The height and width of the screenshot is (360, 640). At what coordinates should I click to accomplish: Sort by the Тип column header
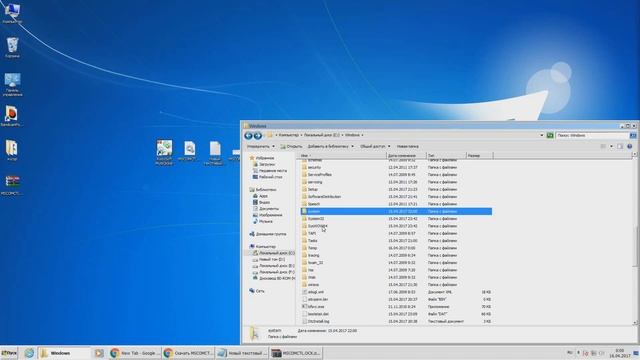coord(446,156)
